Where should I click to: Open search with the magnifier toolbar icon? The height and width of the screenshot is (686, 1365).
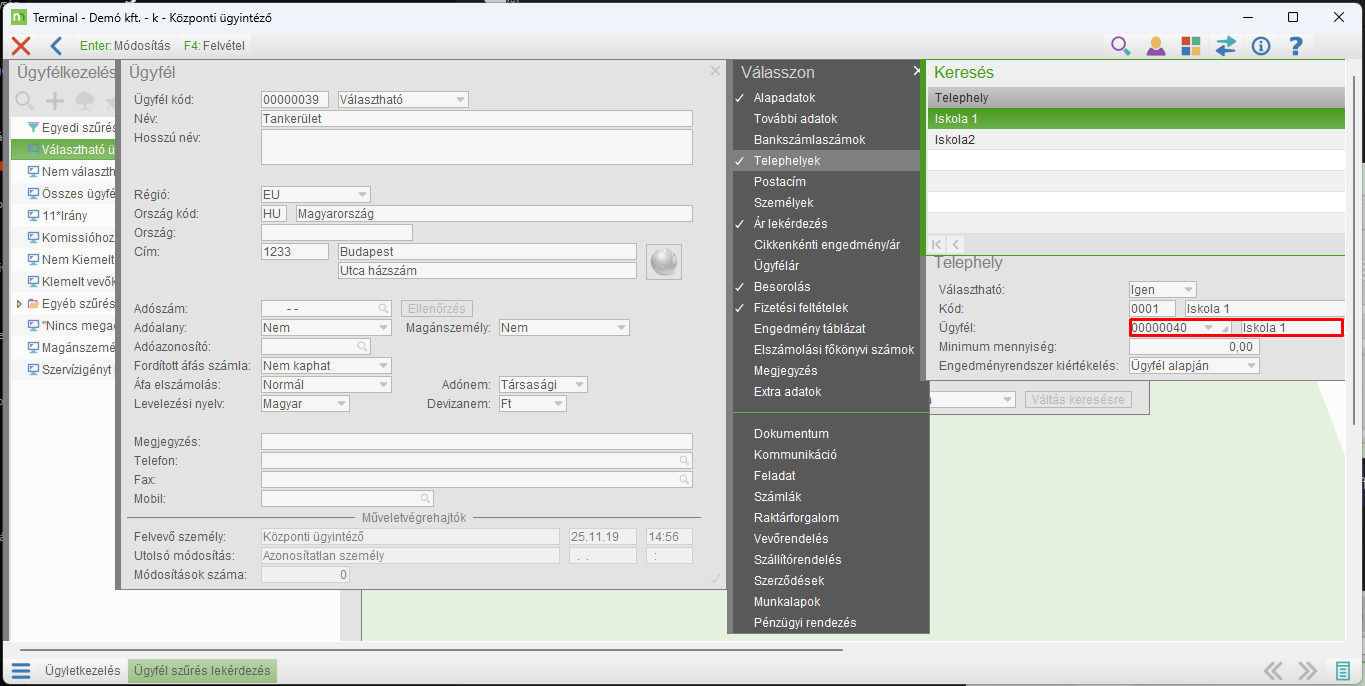1120,46
